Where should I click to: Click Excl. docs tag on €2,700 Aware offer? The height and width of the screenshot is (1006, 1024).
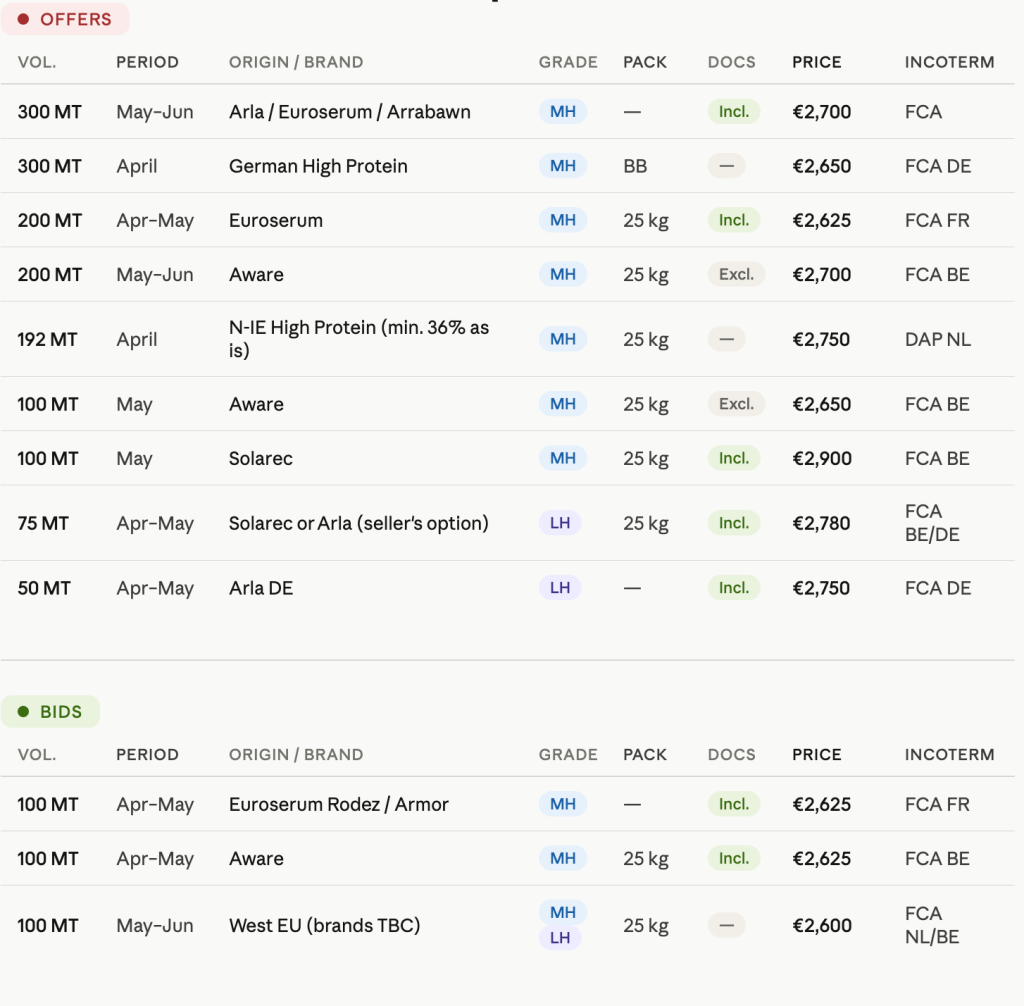click(x=736, y=274)
